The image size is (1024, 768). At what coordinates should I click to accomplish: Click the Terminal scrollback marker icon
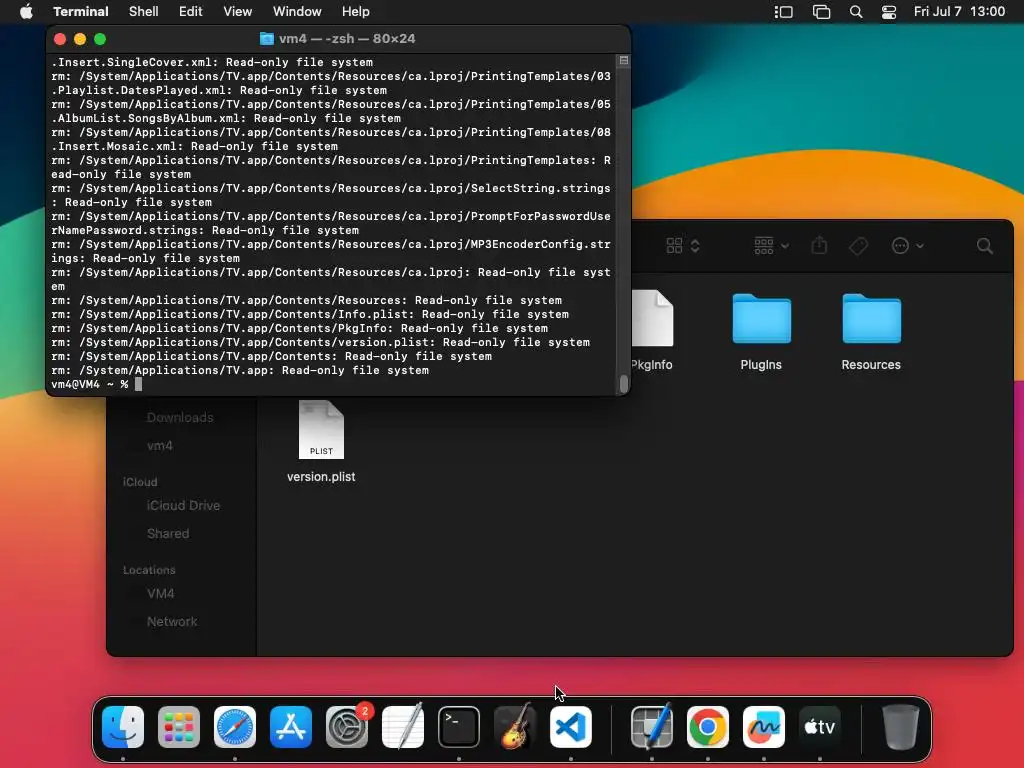click(x=624, y=61)
